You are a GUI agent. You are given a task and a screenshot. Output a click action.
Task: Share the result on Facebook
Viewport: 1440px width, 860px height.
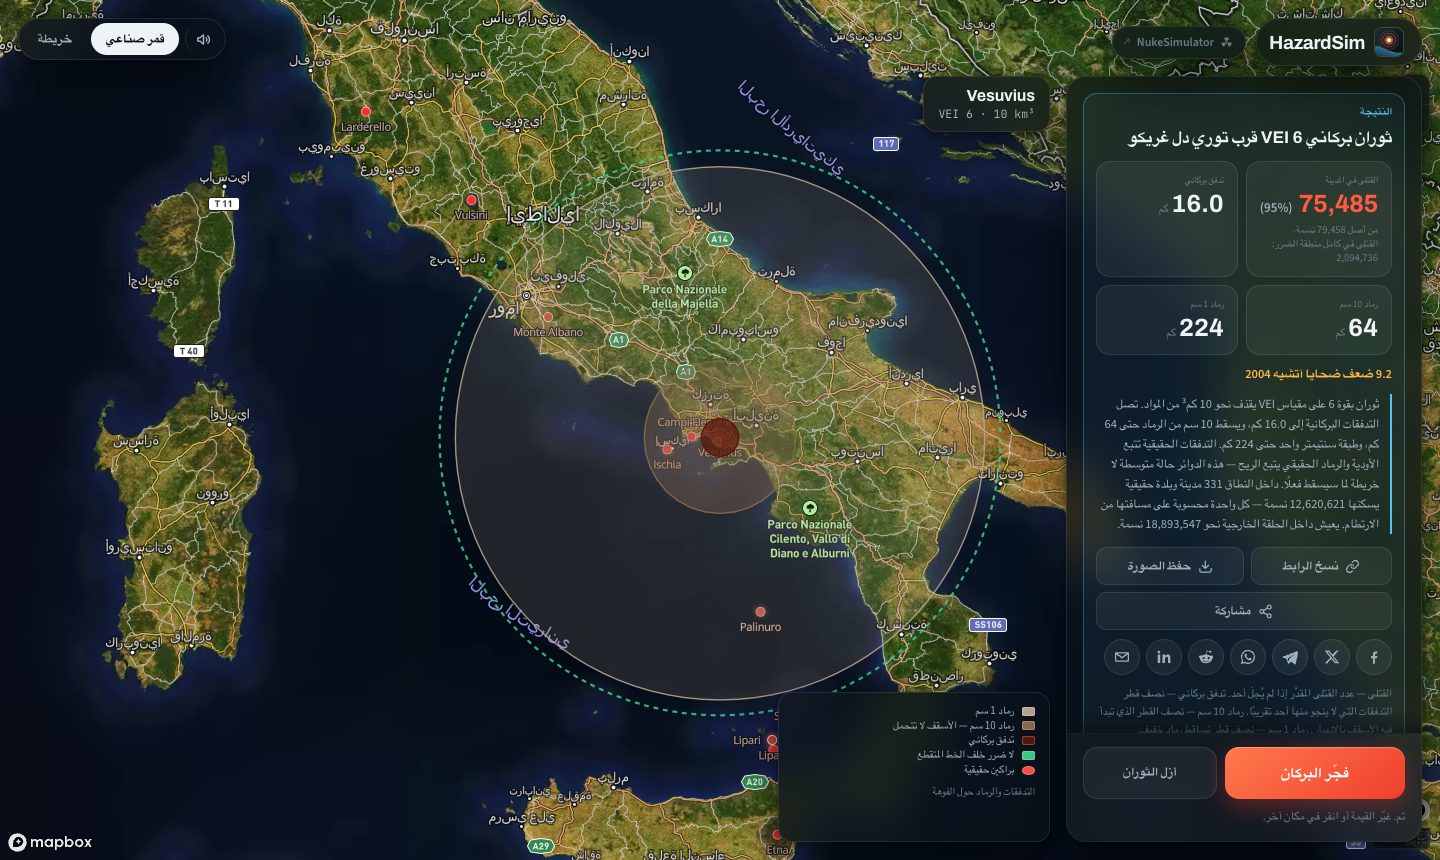(x=1374, y=657)
